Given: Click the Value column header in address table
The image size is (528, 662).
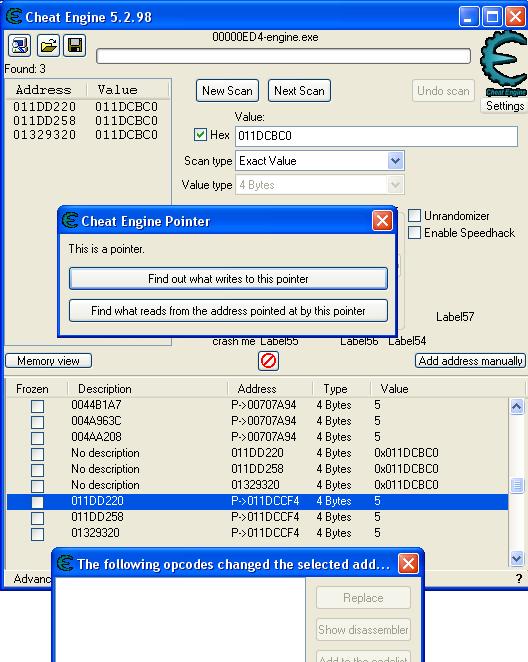Looking at the screenshot, I should (x=447, y=389).
